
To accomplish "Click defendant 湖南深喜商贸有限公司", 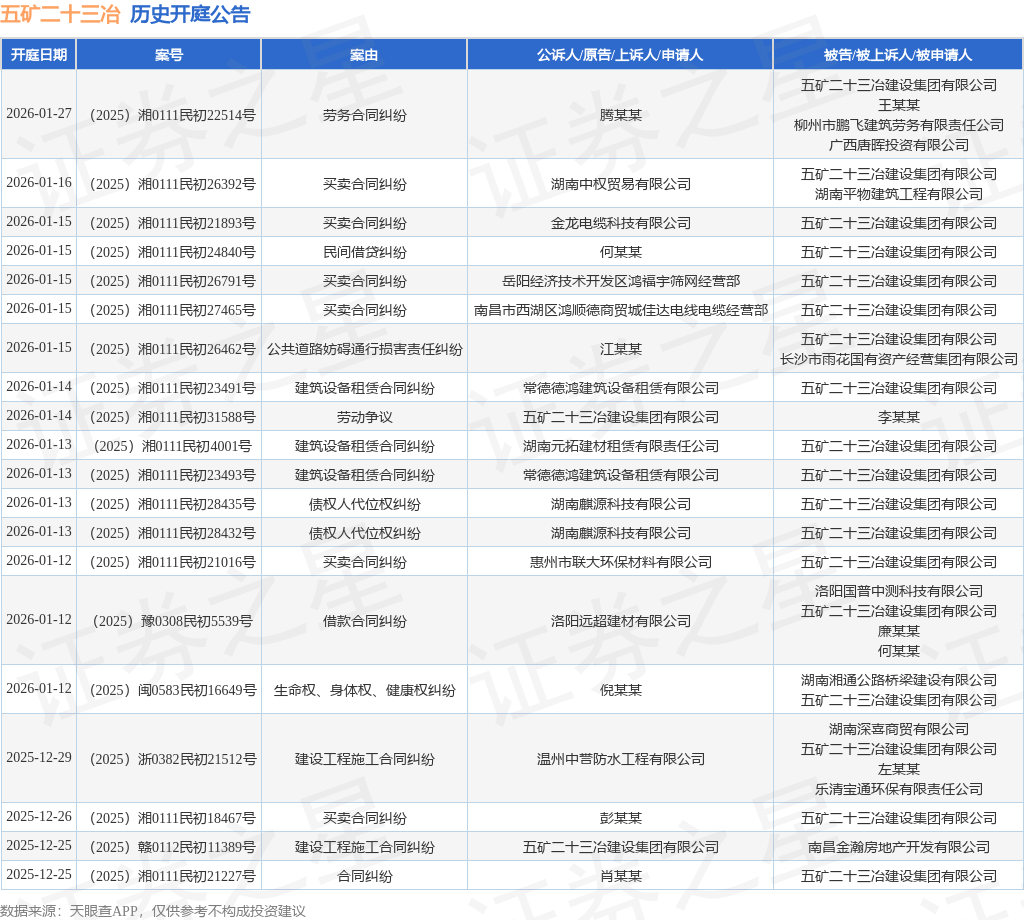I will 899,729.
